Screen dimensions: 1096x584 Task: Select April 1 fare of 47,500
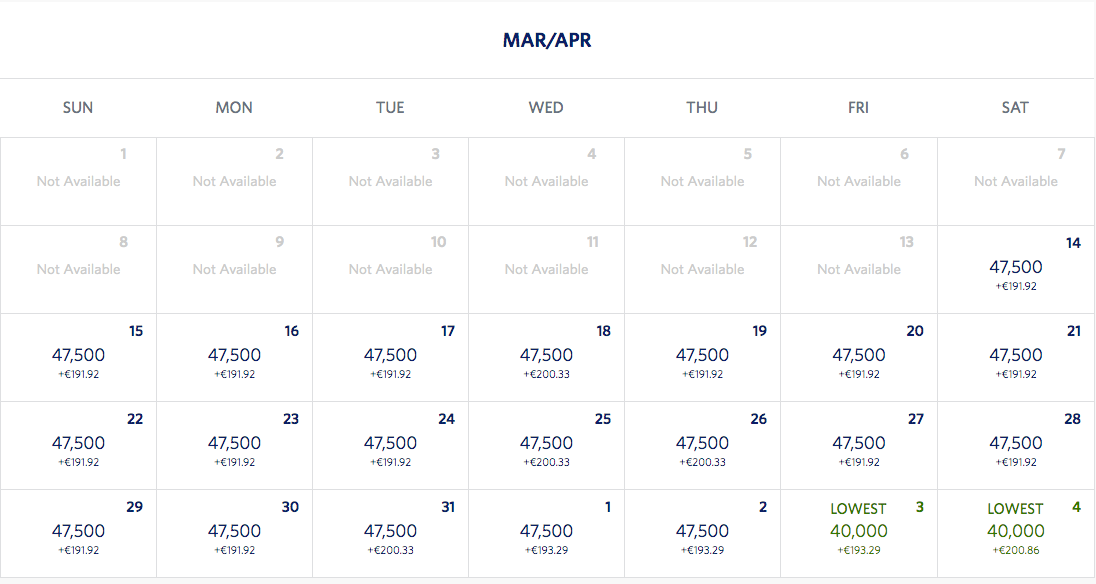click(546, 532)
